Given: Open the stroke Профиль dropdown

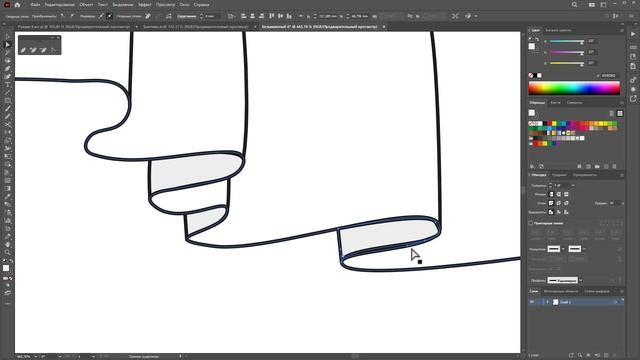Looking at the screenshot, I should click(x=581, y=280).
